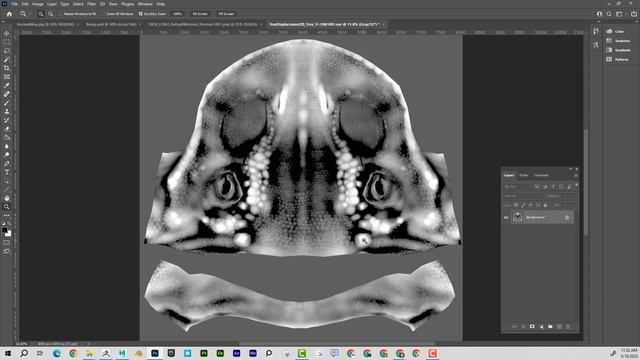The width and height of the screenshot is (640, 360).
Task: Select the Hand tool
Action: (x=7, y=198)
